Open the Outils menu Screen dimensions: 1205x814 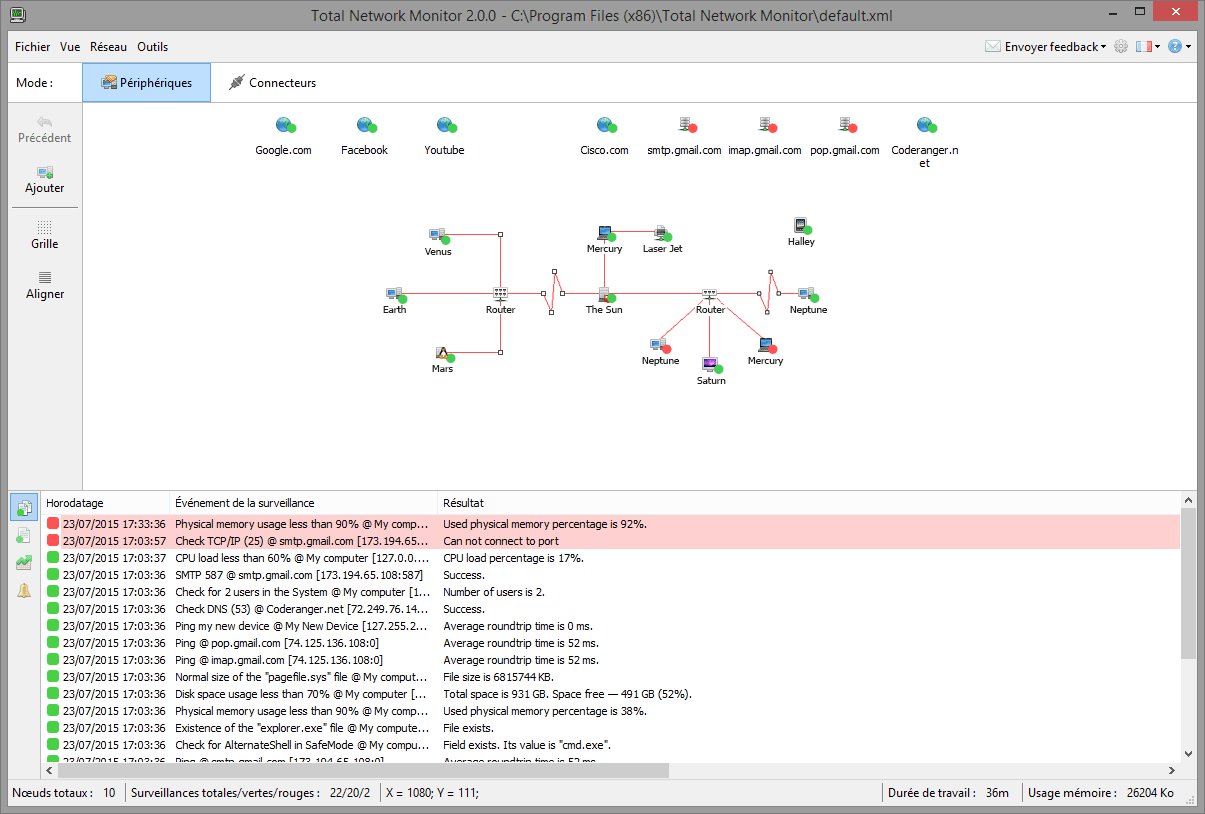point(152,47)
